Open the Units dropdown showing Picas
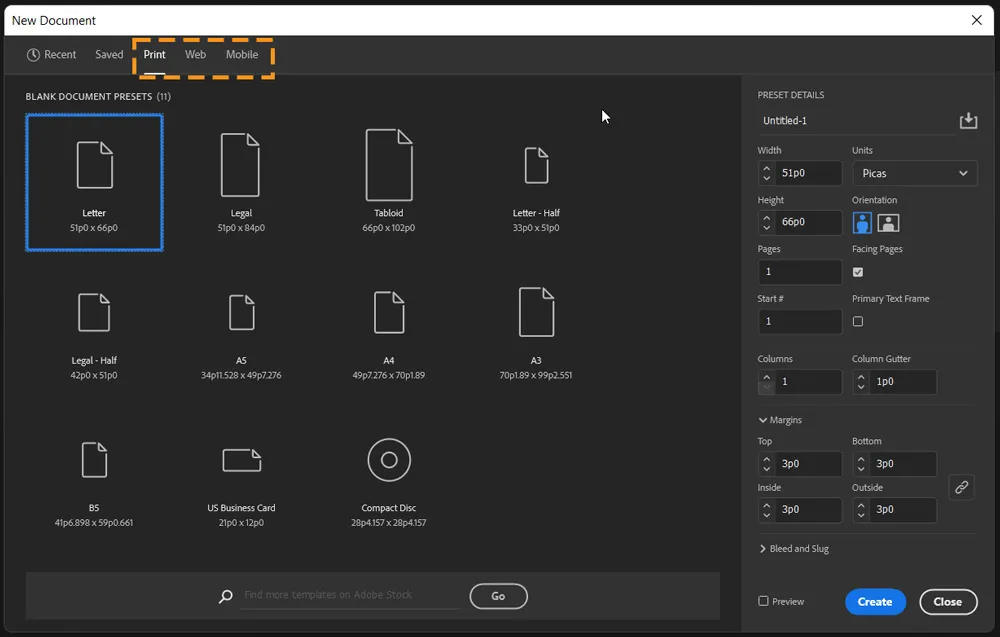 coord(913,173)
